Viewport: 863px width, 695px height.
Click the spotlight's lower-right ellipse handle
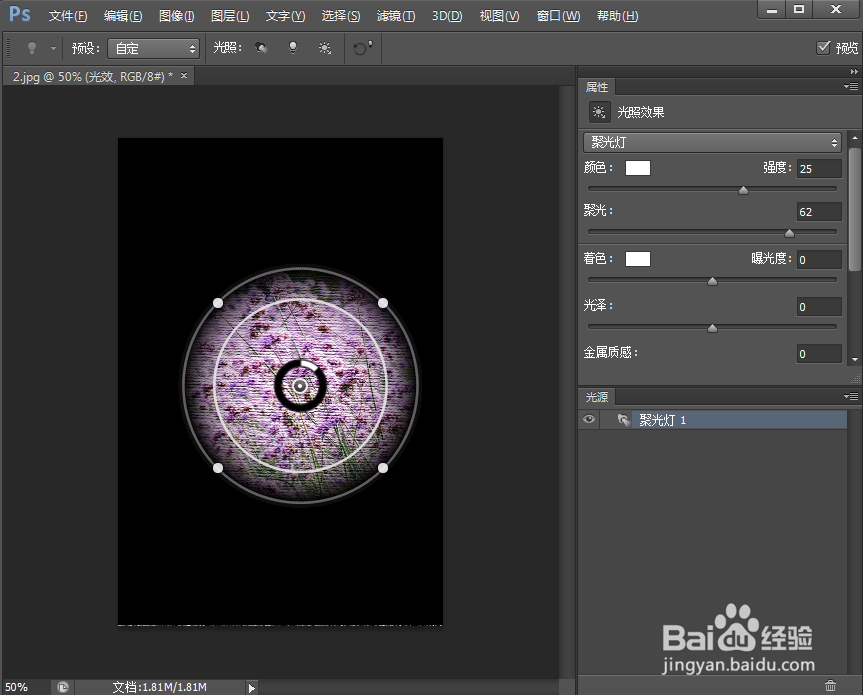383,468
